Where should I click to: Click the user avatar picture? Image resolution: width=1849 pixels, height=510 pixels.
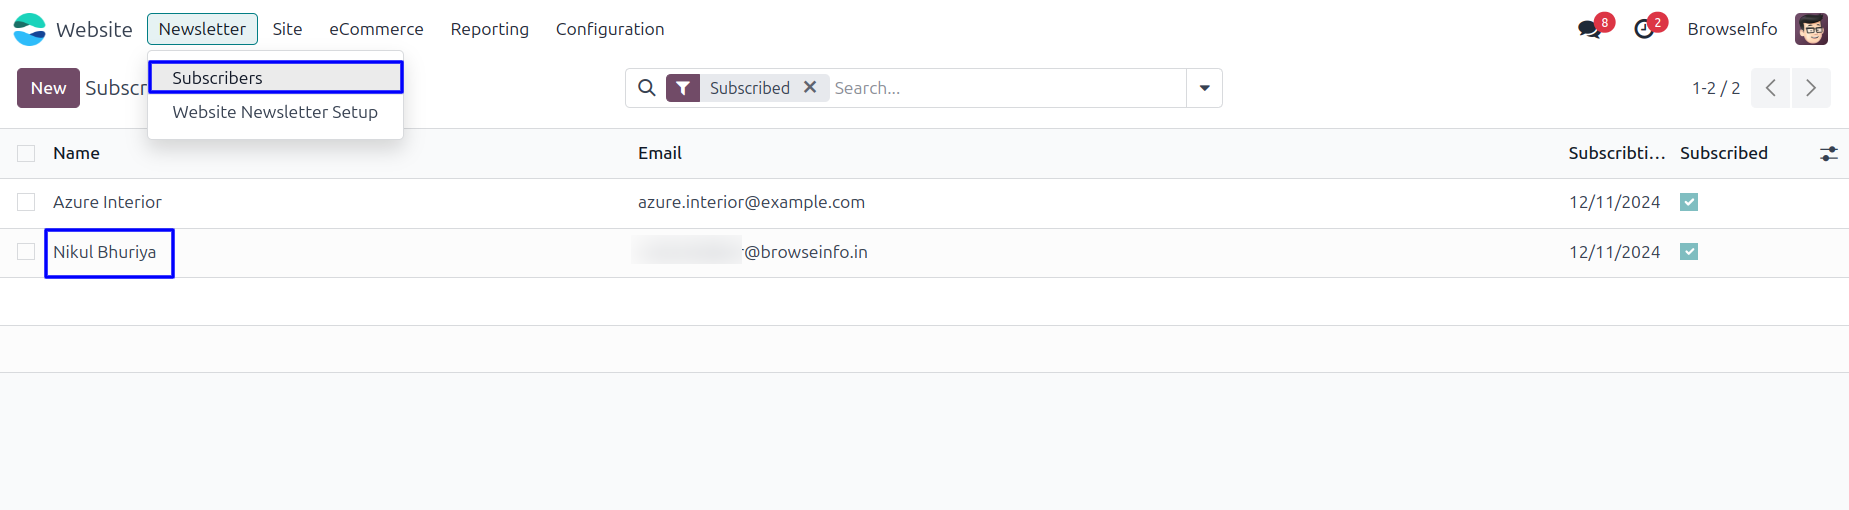[1811, 29]
